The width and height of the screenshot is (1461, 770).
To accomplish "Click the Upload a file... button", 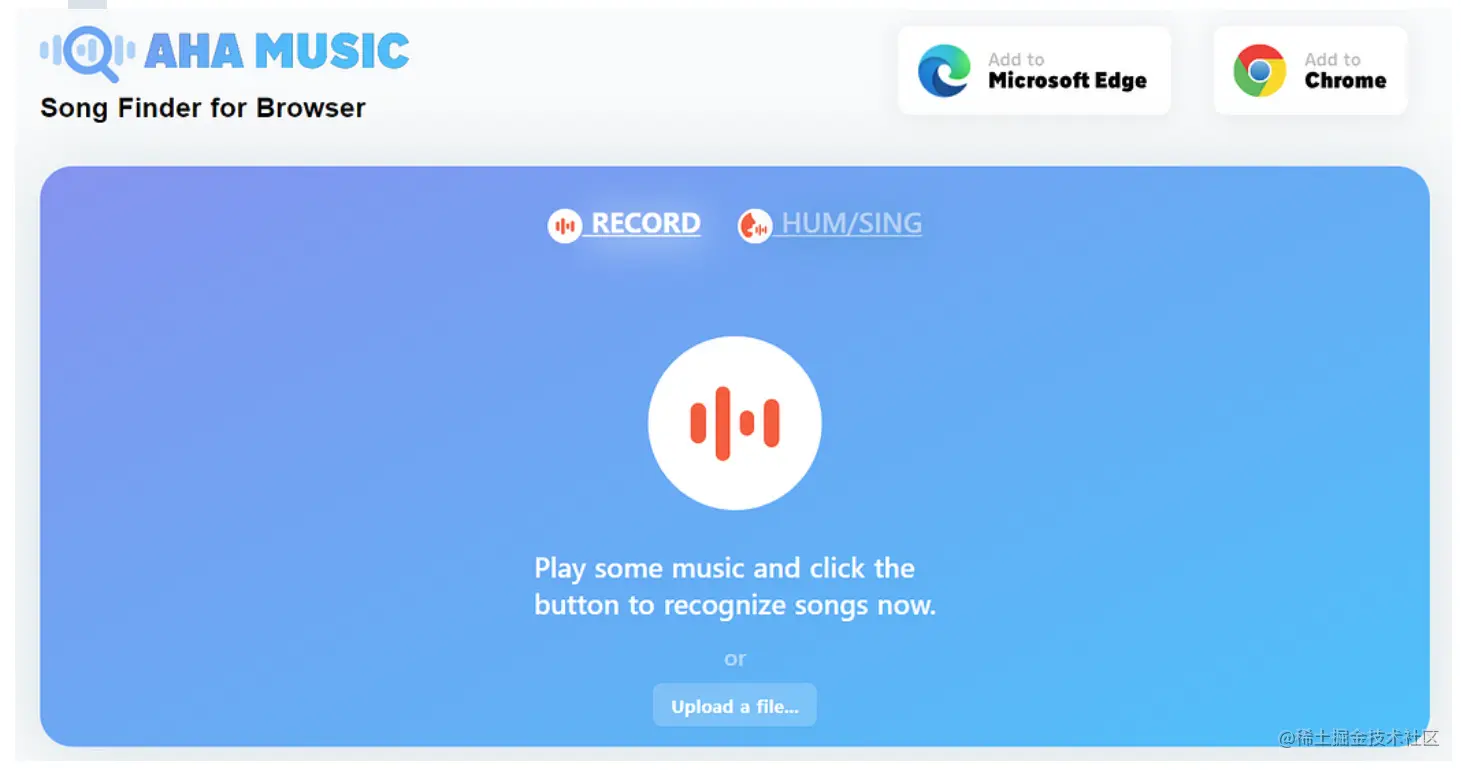I will (x=735, y=706).
